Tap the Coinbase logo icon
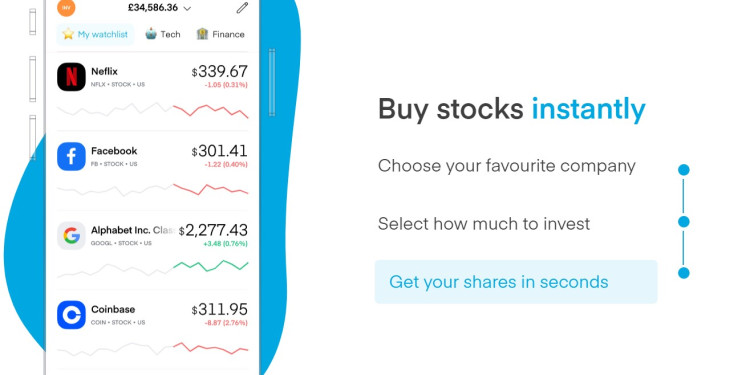Image resolution: width=750 pixels, height=375 pixels. point(71,315)
